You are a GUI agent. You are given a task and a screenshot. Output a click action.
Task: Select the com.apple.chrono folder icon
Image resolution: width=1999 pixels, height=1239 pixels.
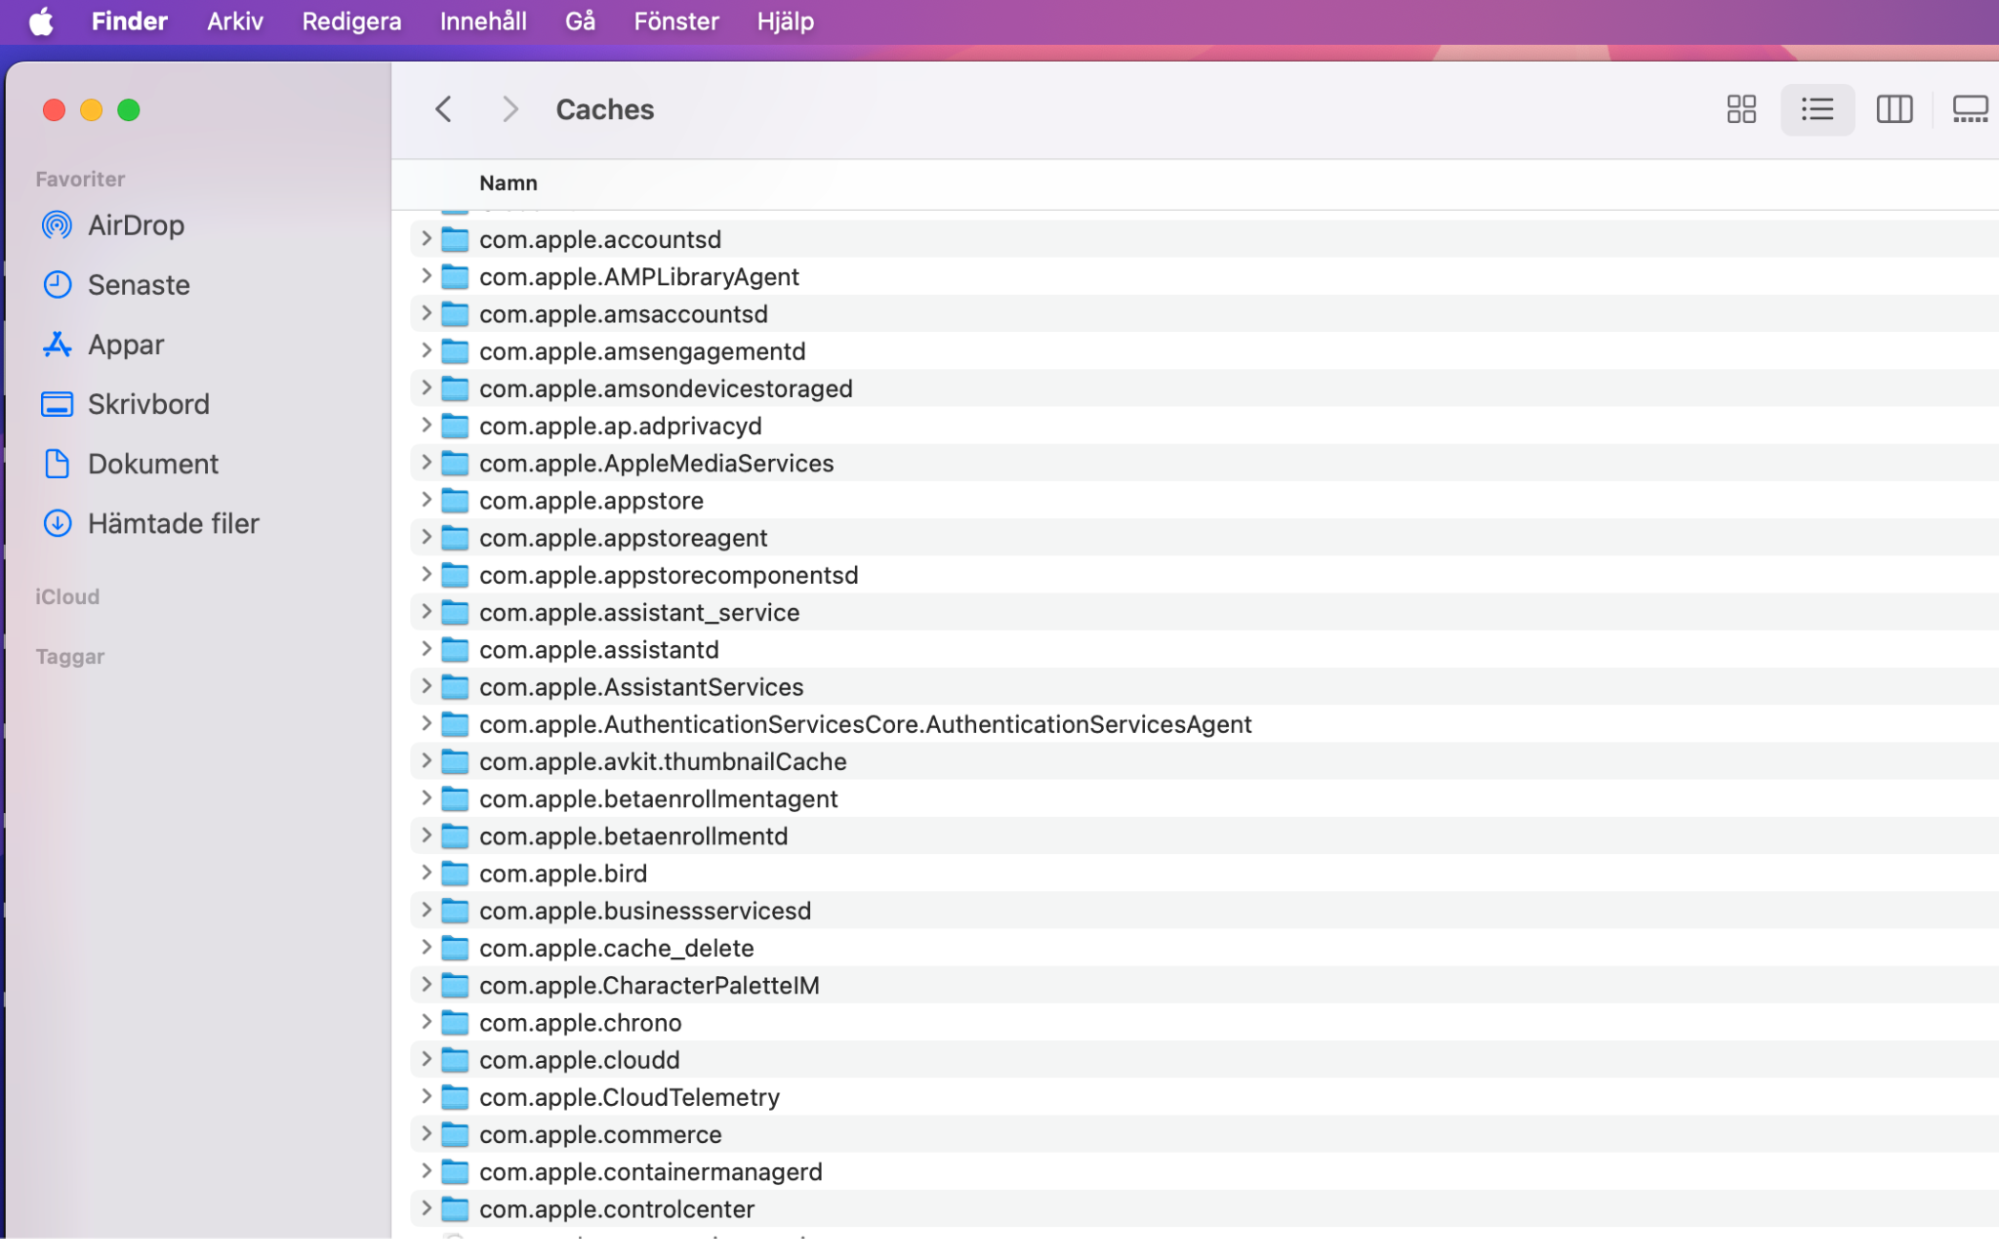click(455, 1023)
